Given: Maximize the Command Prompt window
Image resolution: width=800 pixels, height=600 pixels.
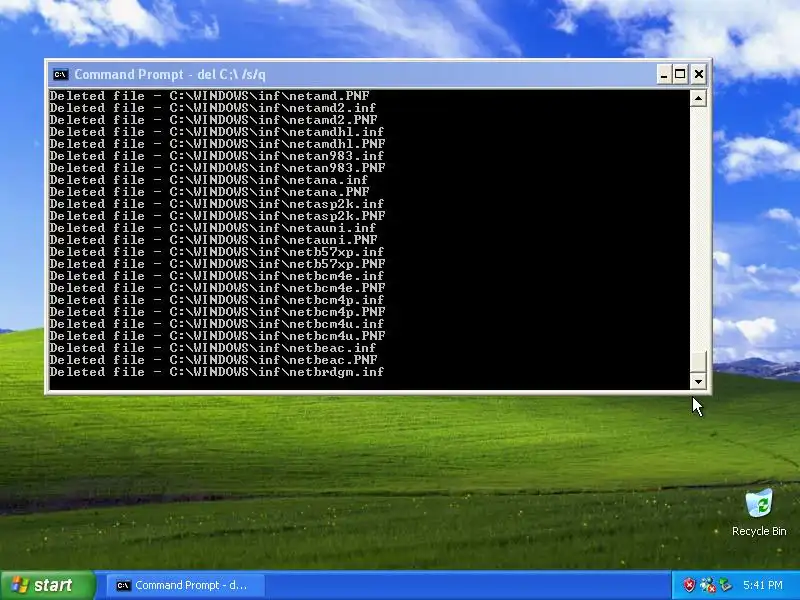Looking at the screenshot, I should click(x=680, y=74).
